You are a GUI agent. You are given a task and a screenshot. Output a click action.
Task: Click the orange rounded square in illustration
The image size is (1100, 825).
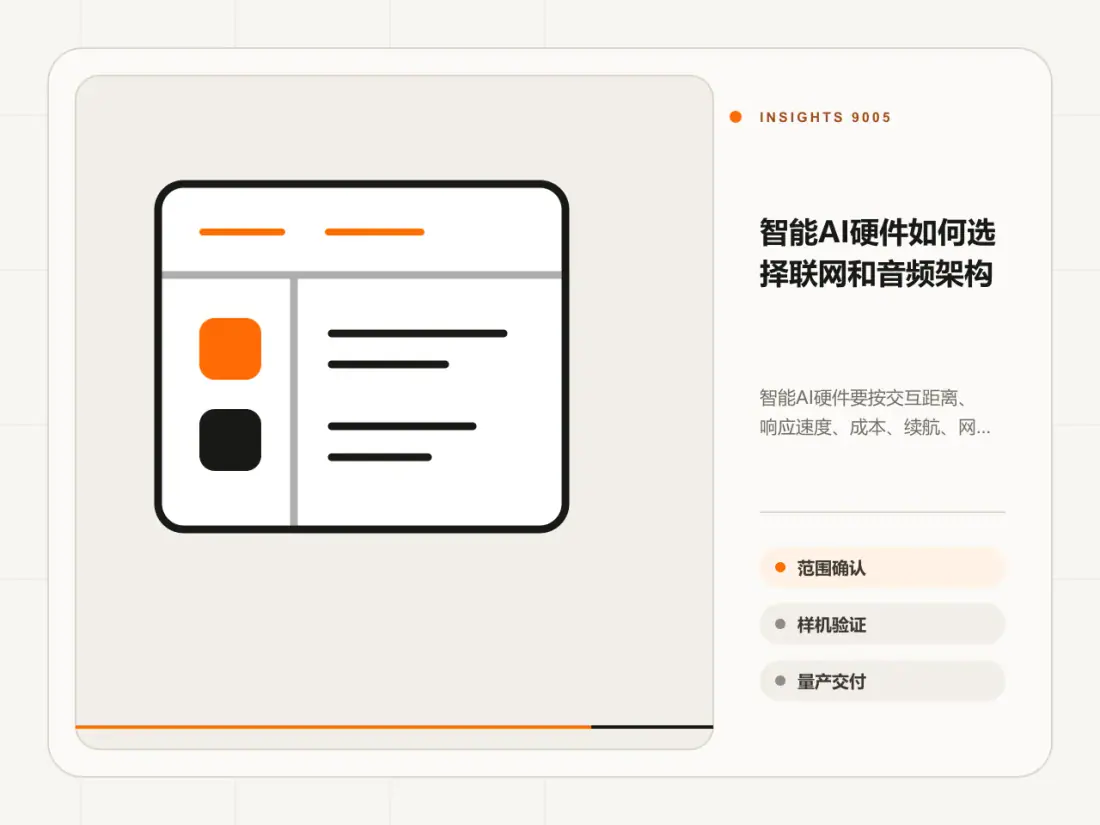(x=230, y=349)
